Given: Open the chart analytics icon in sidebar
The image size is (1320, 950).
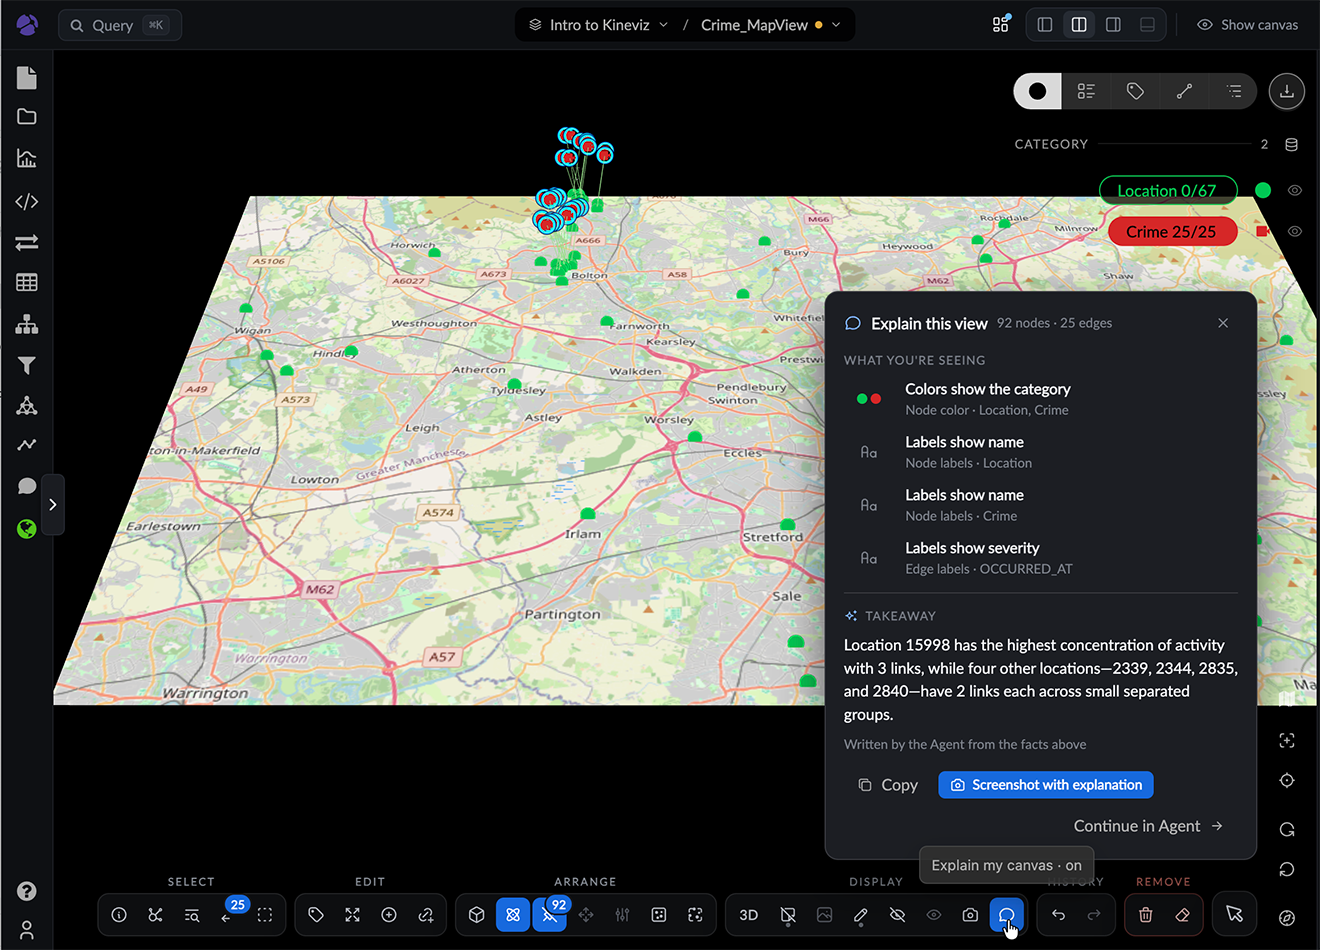Looking at the screenshot, I should (27, 159).
